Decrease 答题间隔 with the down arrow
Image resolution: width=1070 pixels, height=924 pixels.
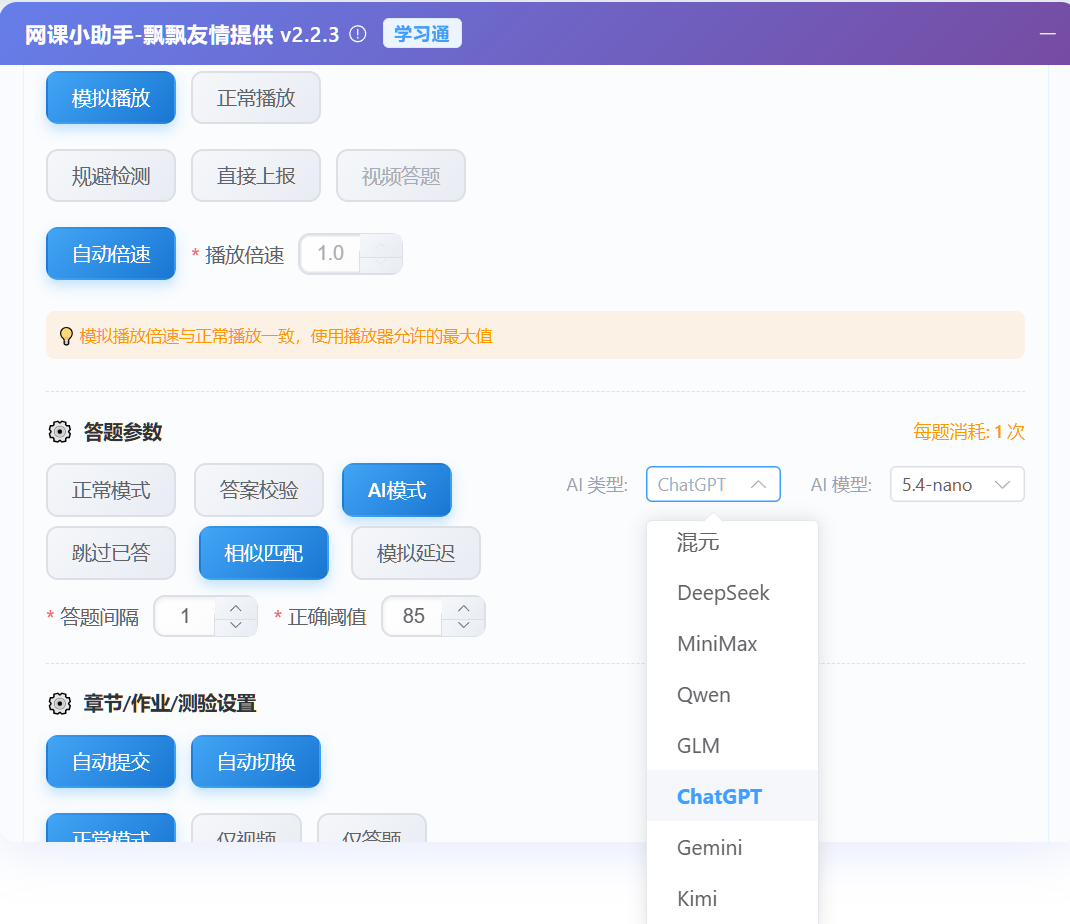[236, 626]
